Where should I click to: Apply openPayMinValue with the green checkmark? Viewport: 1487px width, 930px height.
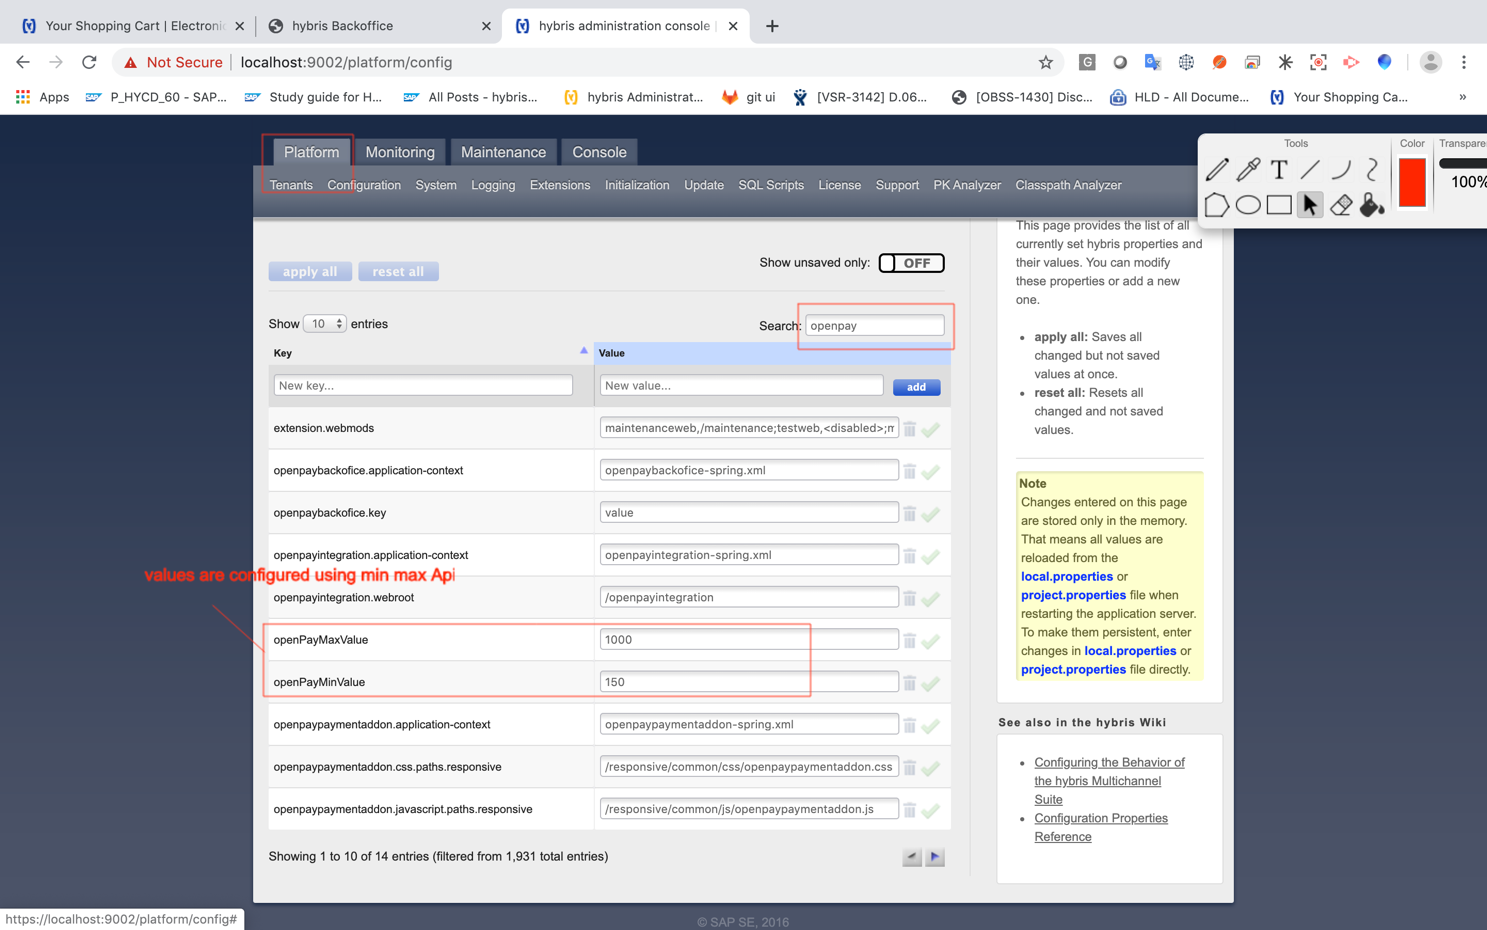931,683
